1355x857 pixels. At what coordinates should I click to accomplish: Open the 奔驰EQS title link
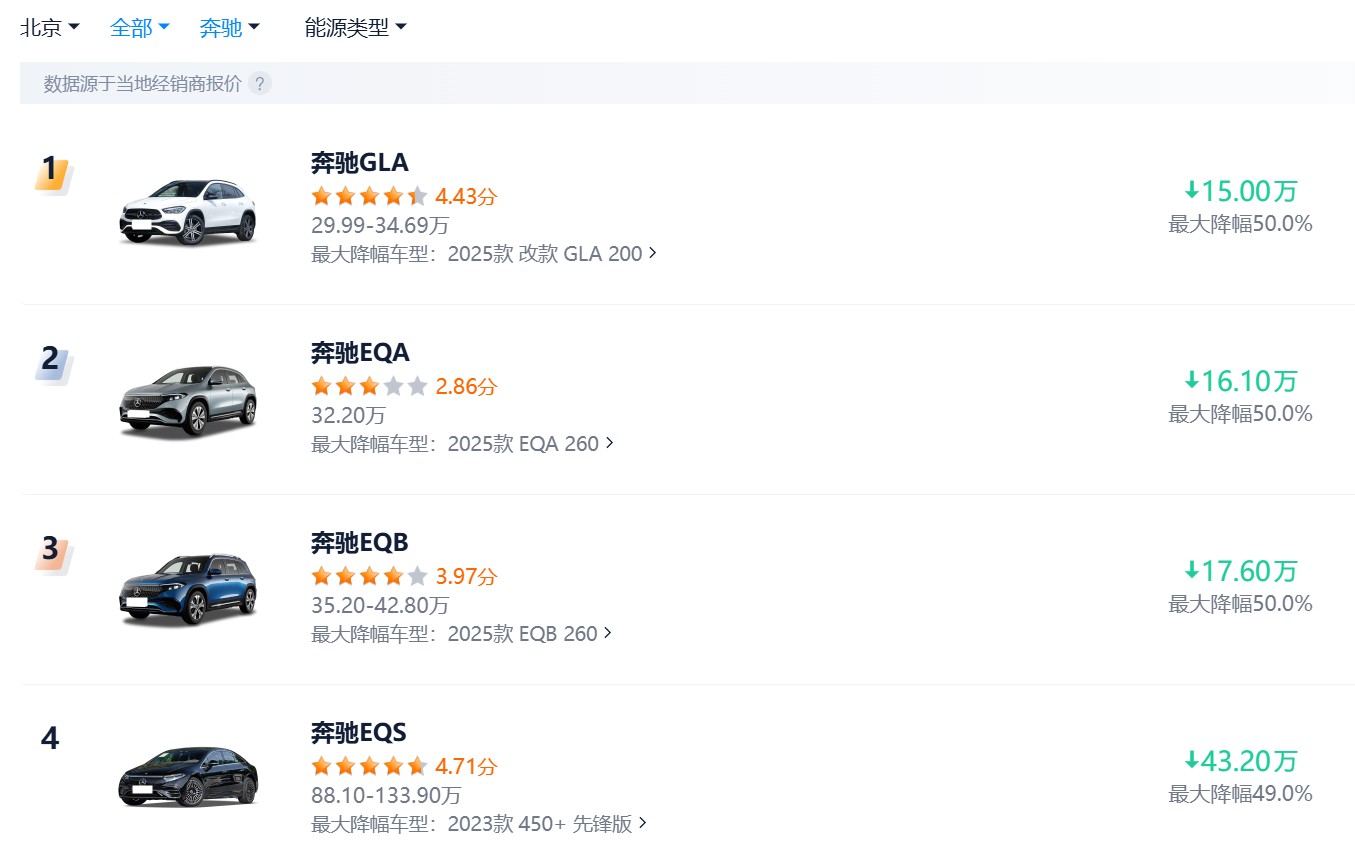359,733
